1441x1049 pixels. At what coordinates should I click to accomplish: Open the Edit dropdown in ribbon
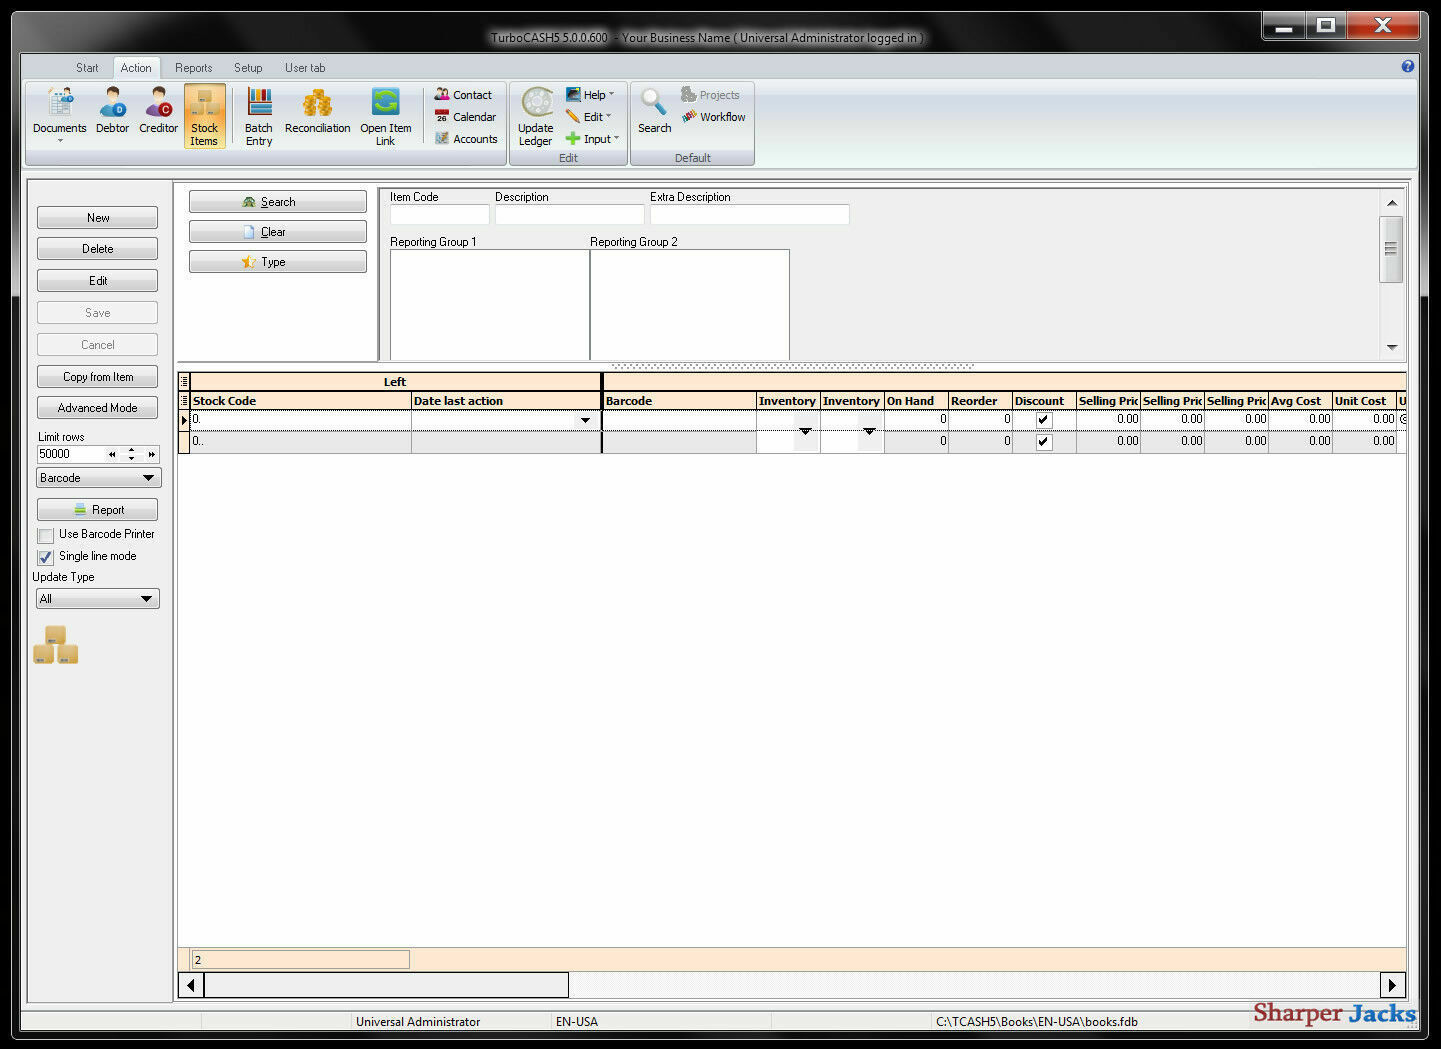point(589,117)
